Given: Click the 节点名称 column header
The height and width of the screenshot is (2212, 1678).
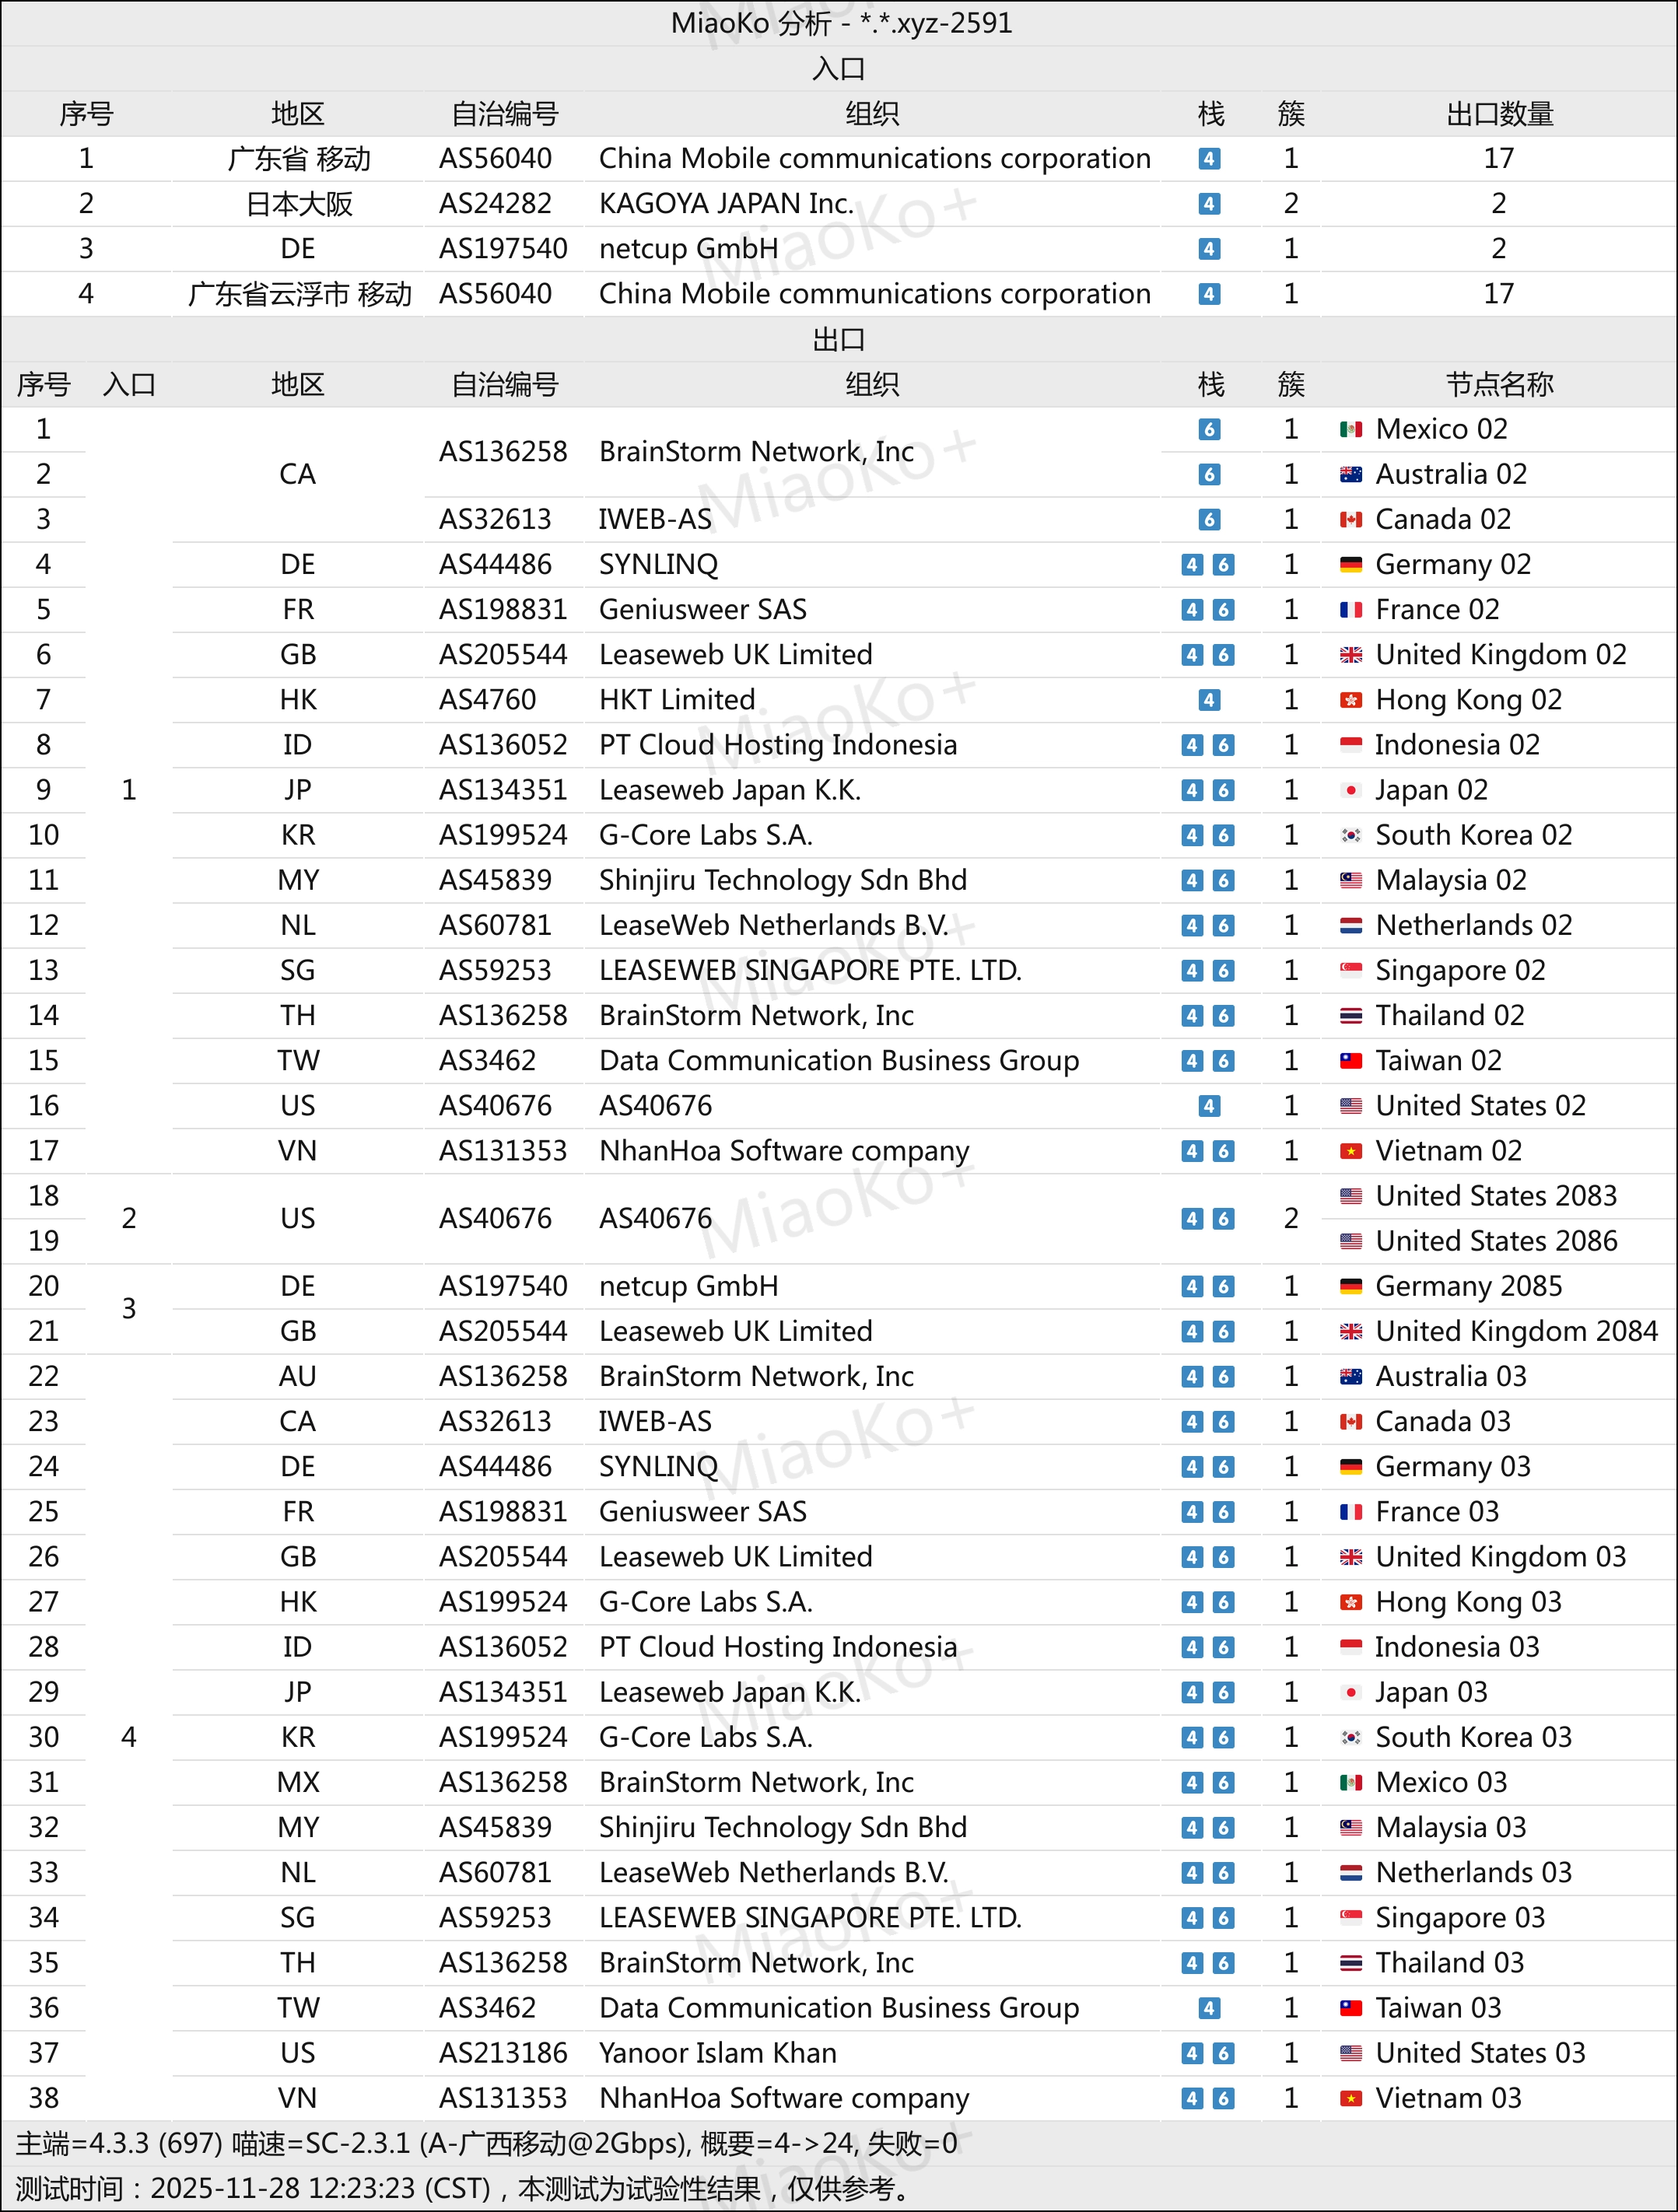Looking at the screenshot, I should click(1499, 384).
